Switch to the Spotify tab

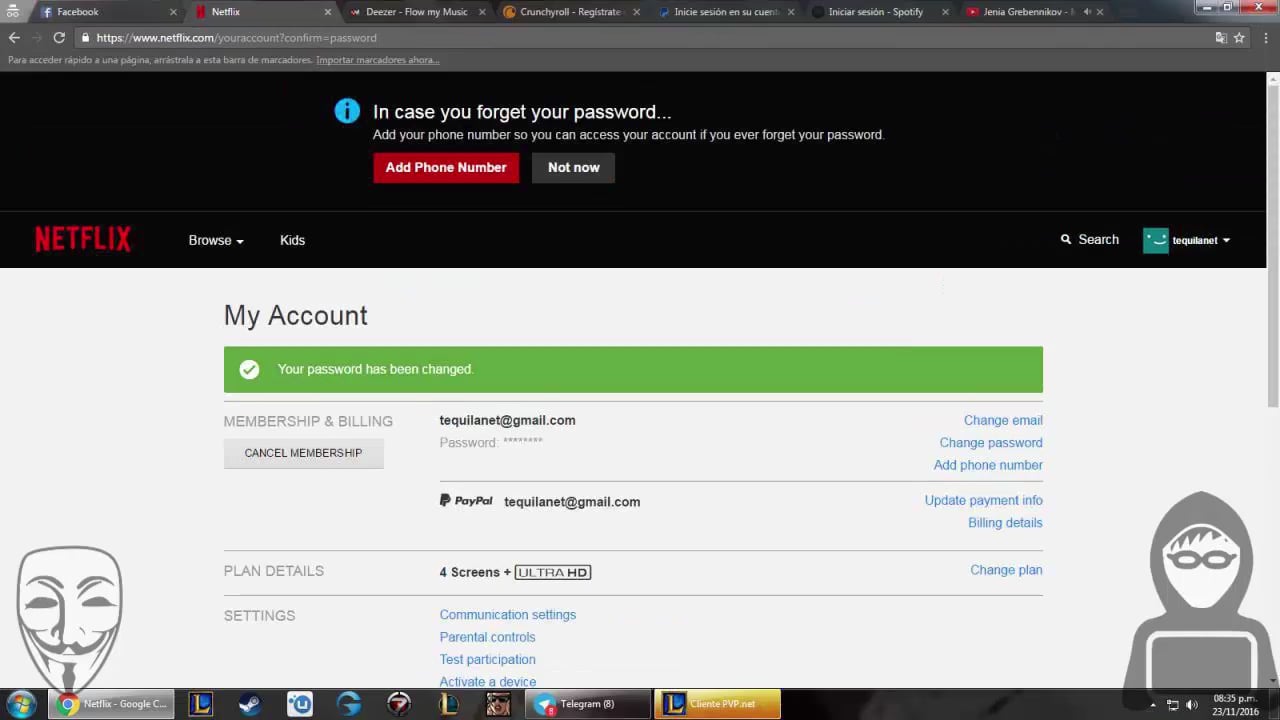(x=878, y=12)
